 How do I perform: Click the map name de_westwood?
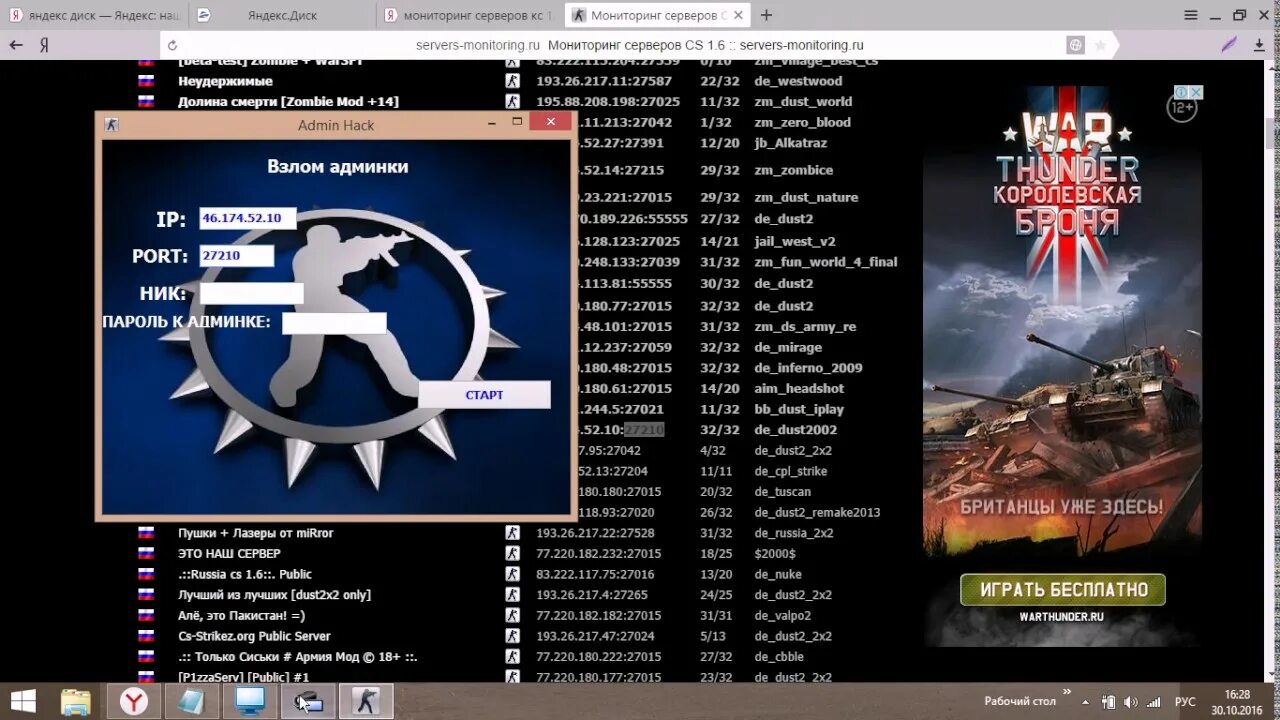[798, 81]
